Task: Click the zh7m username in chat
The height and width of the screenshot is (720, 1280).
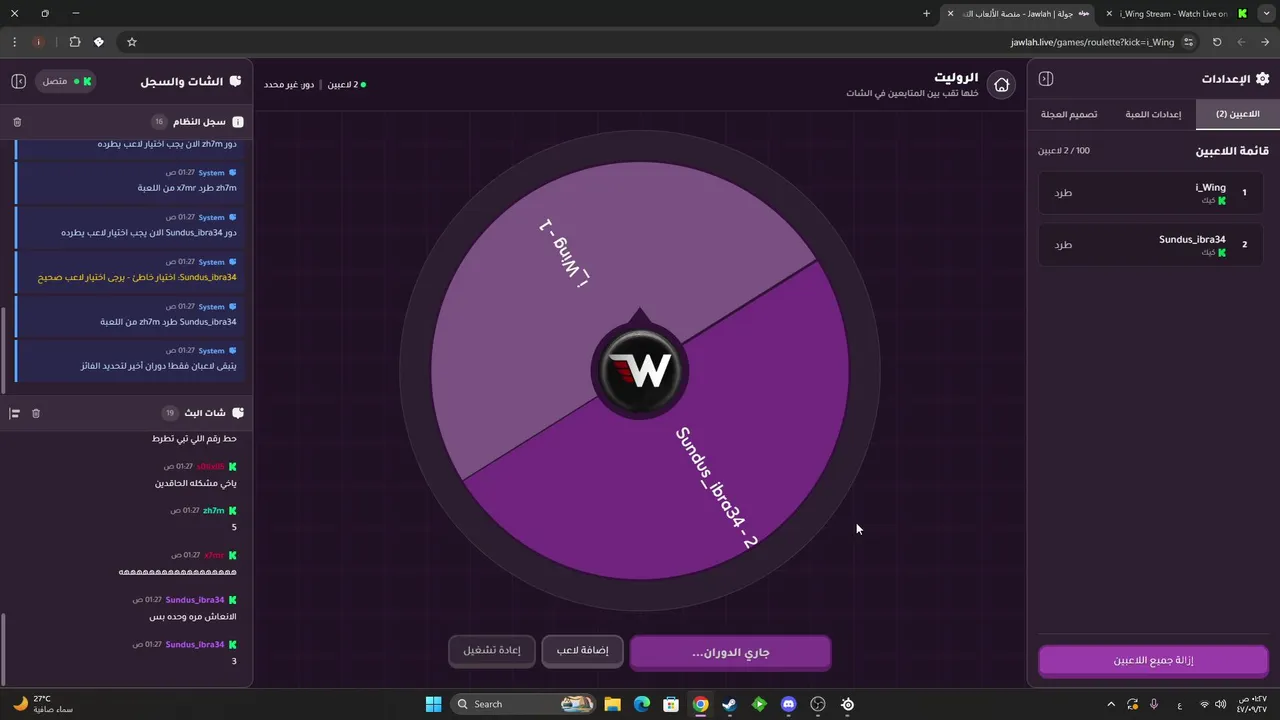Action: pos(214,510)
